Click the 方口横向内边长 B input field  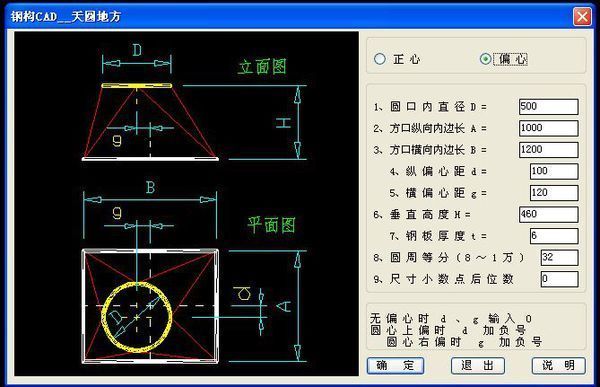549,150
